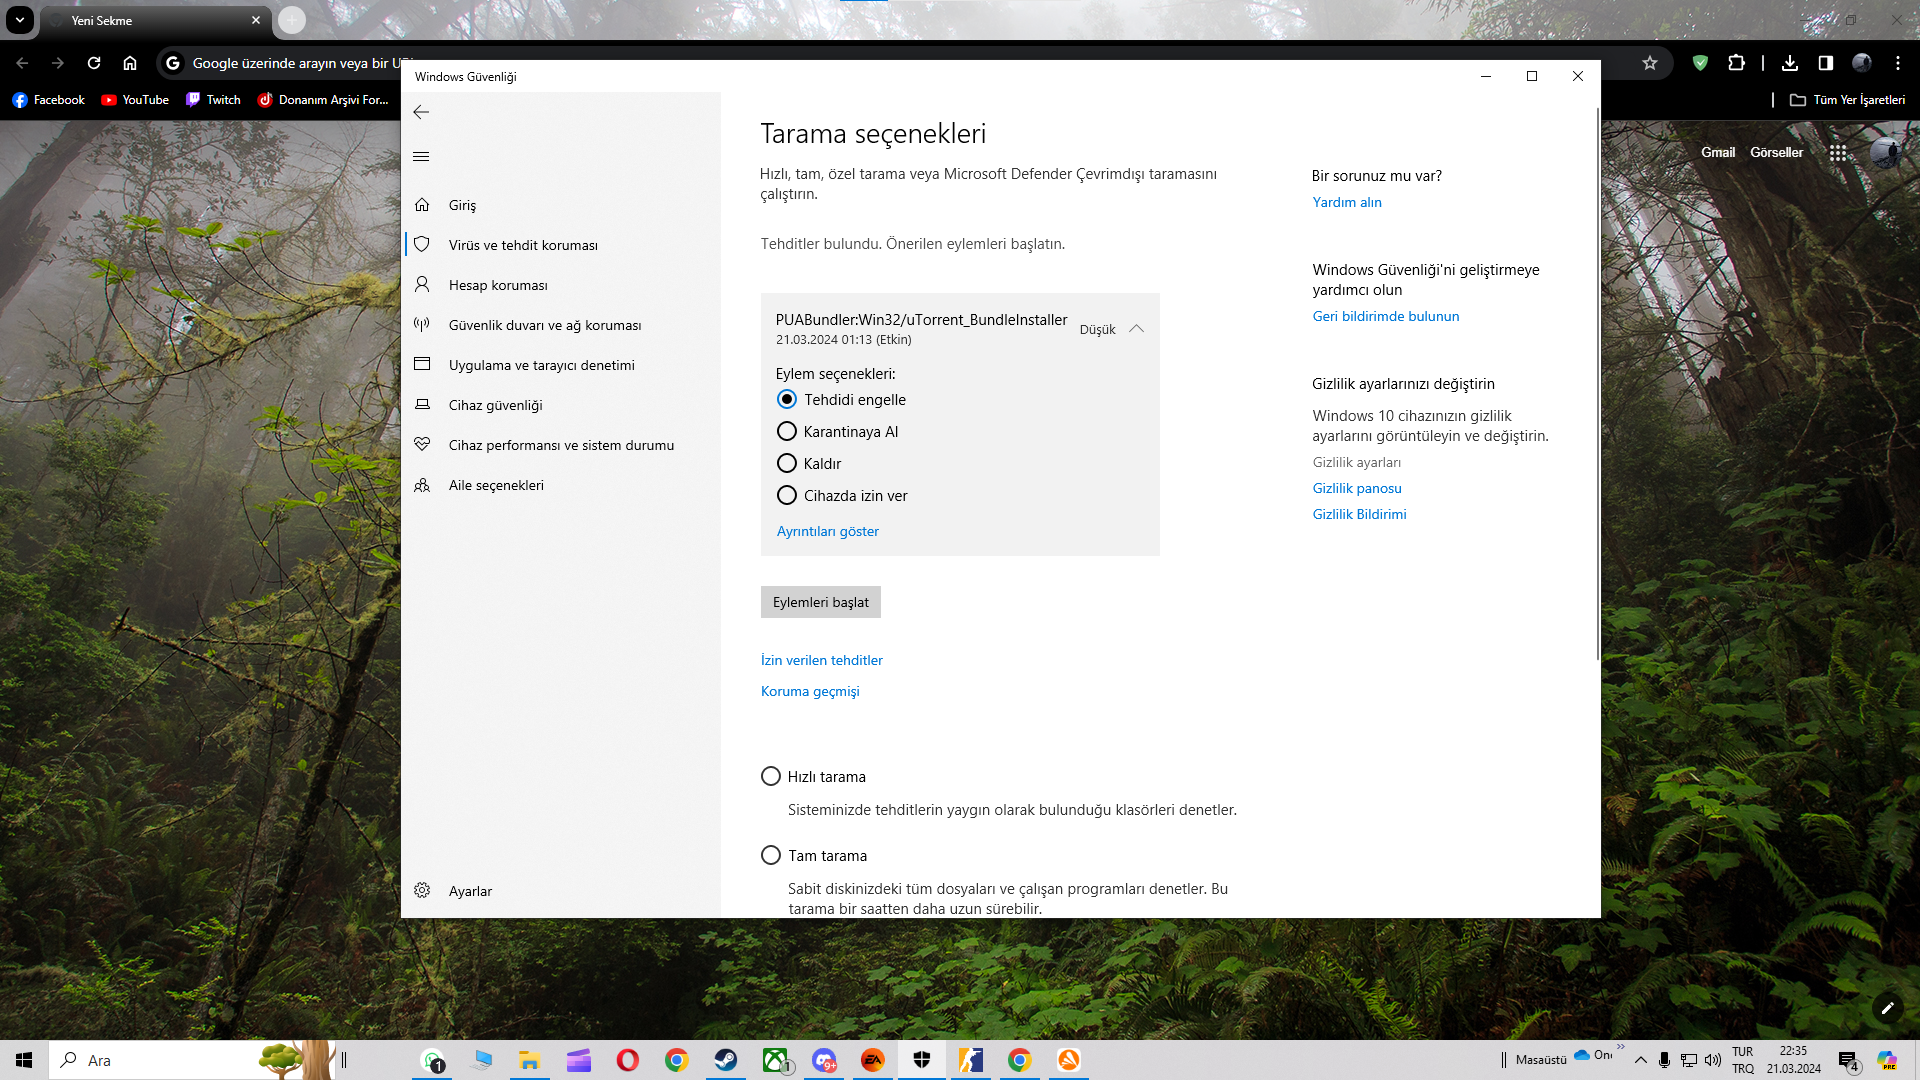
Task: Open the Facebook bookmark in Chrome
Action: tap(49, 100)
